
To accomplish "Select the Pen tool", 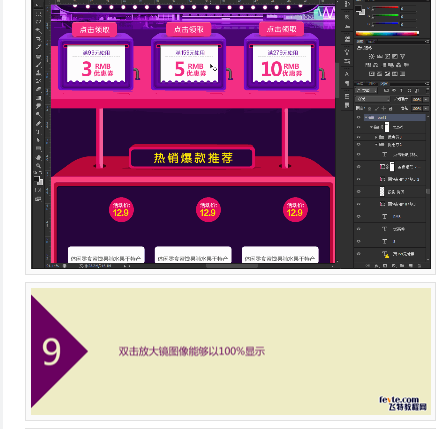I will [x=39, y=123].
